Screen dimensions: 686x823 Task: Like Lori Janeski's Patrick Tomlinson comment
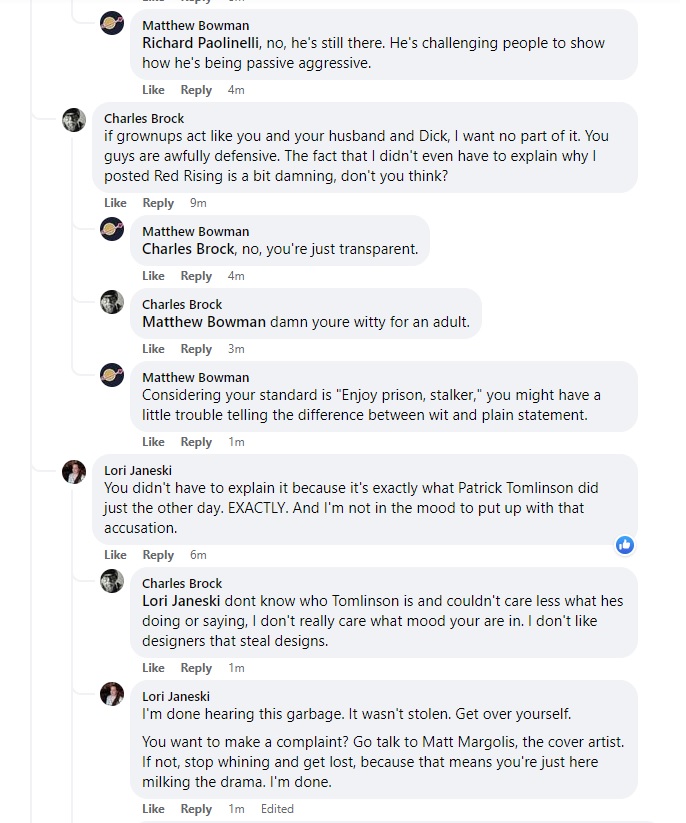(116, 555)
